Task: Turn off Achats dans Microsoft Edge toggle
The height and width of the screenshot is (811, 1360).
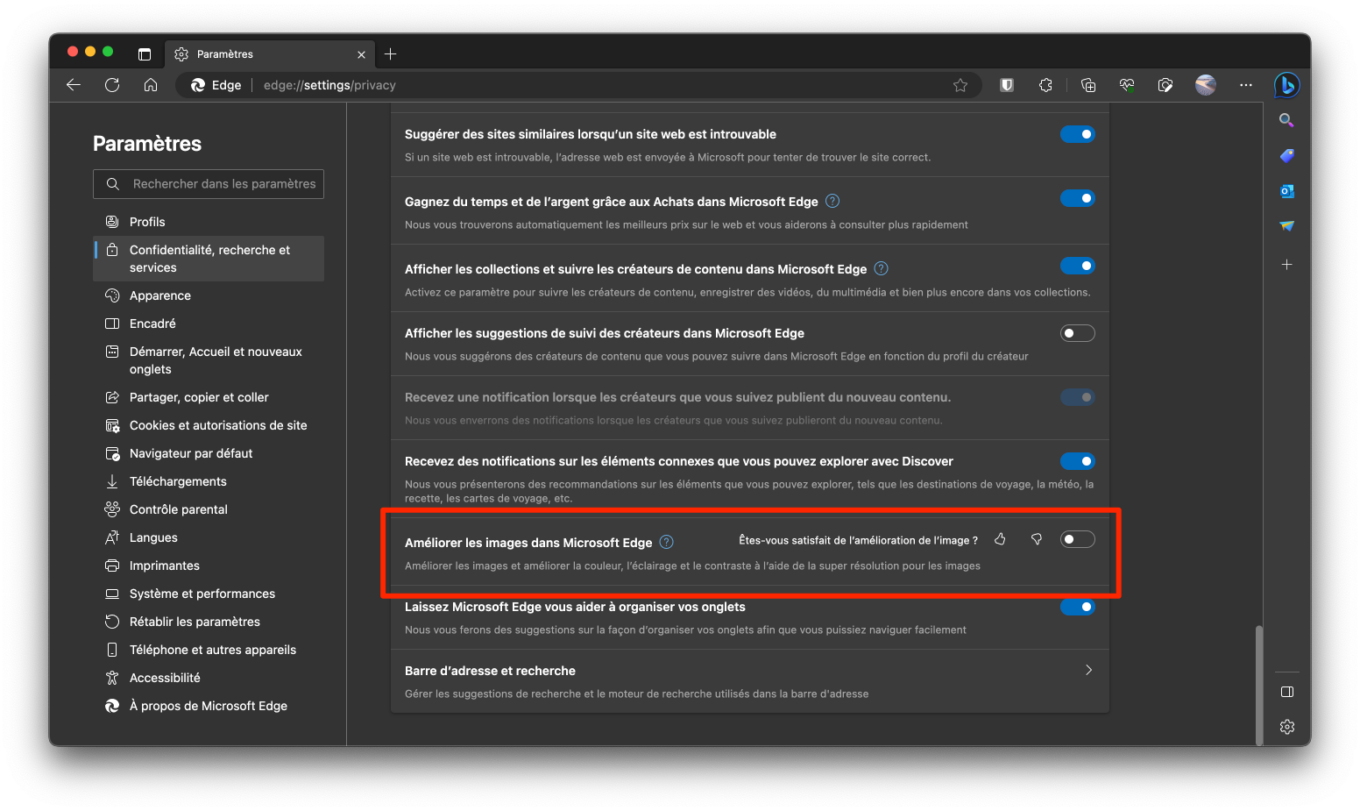Action: 1077,198
